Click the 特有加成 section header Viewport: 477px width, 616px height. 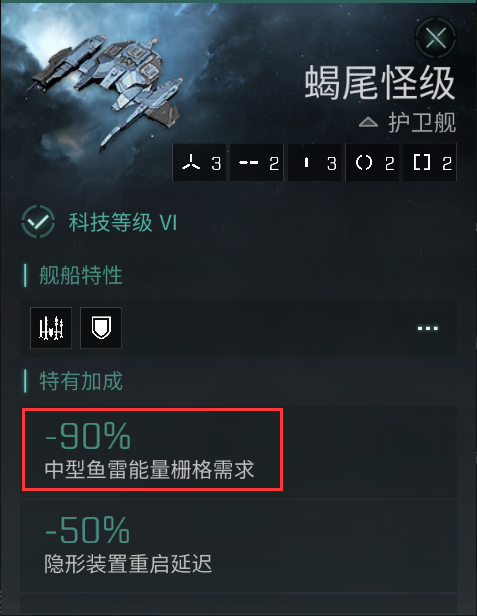click(81, 381)
